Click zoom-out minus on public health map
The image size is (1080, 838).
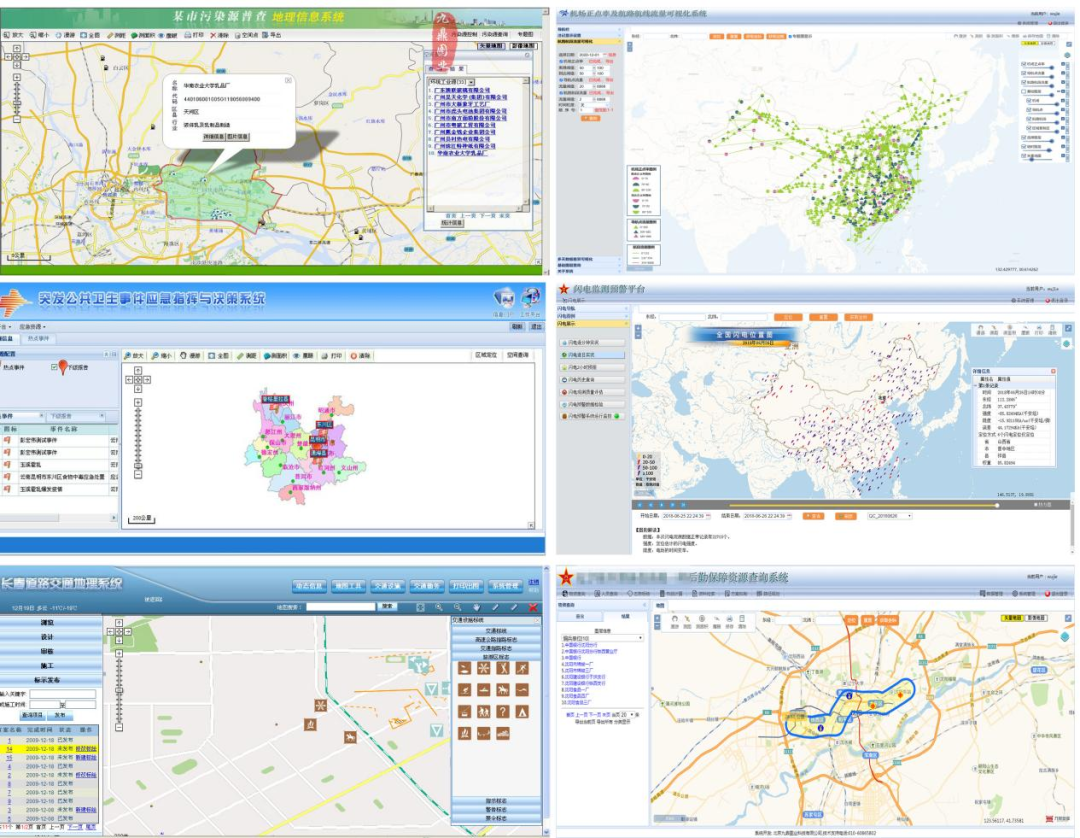point(138,474)
